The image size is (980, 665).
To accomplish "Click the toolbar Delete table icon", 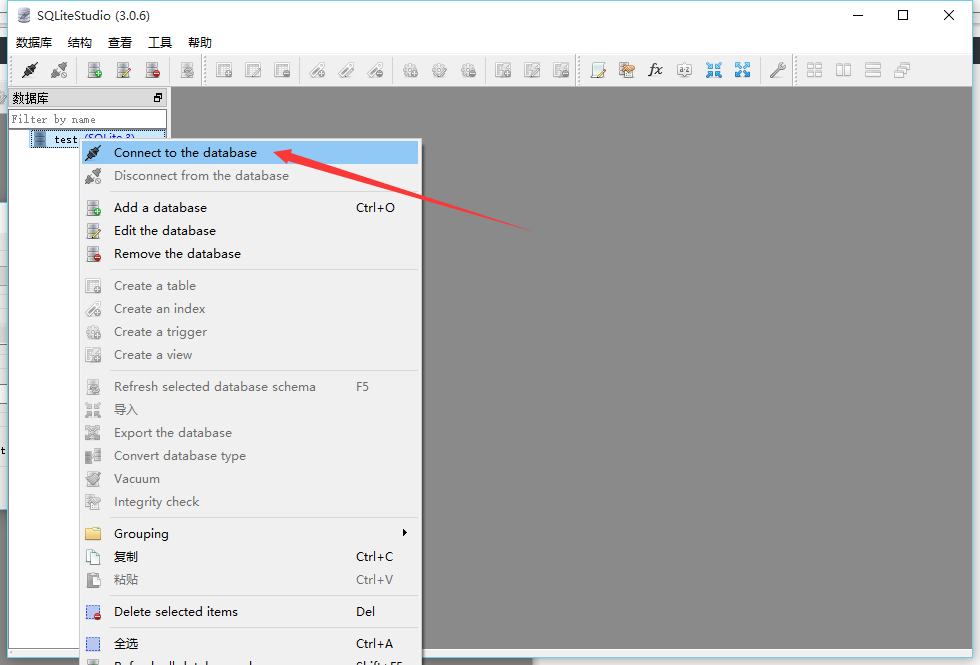I will (x=282, y=70).
